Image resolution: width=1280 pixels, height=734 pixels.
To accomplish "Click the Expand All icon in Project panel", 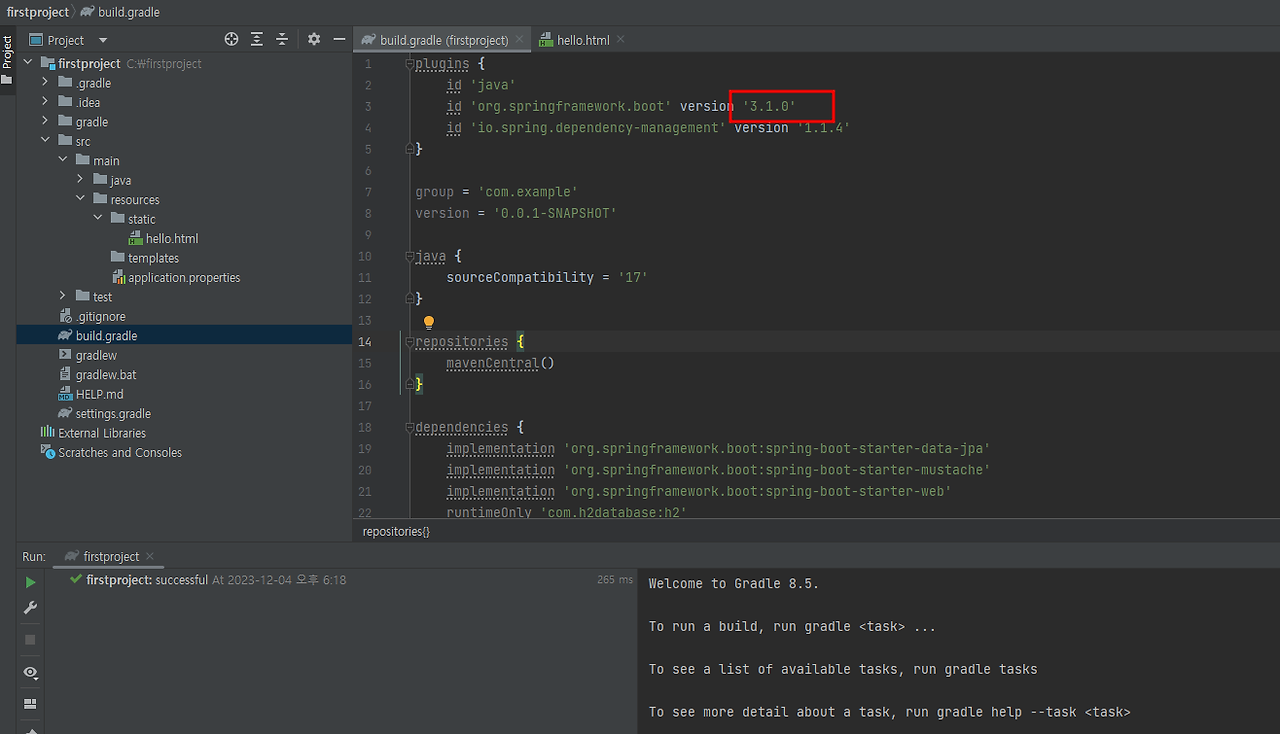I will point(257,39).
